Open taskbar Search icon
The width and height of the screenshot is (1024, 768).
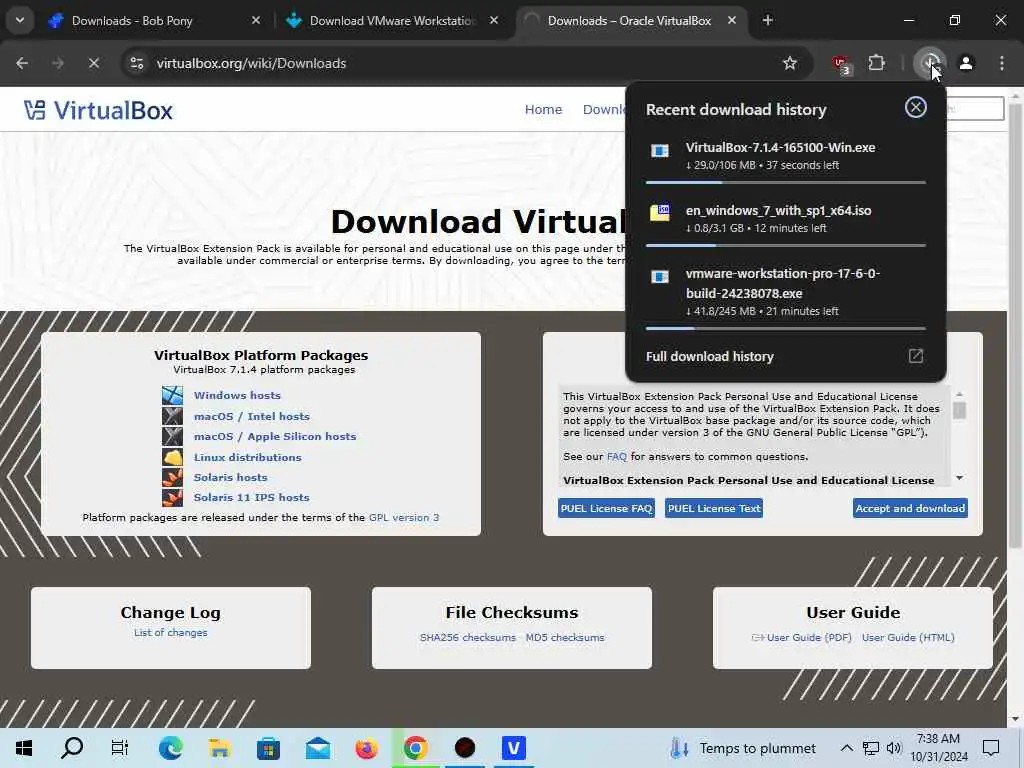point(72,748)
